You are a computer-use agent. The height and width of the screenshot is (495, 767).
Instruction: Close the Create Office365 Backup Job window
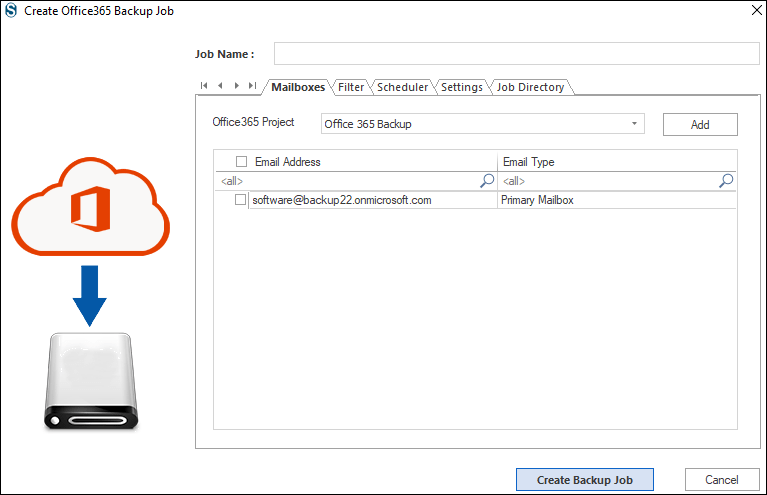[756, 10]
